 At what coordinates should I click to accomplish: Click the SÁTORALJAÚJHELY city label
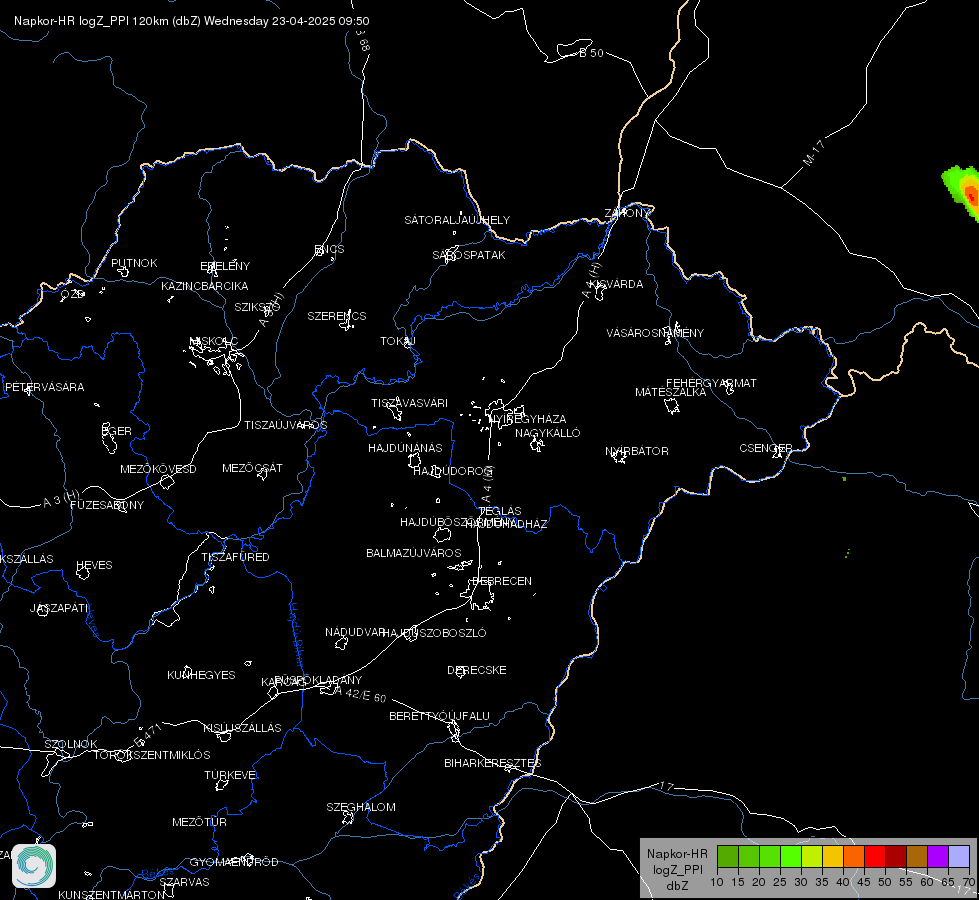coord(457,220)
